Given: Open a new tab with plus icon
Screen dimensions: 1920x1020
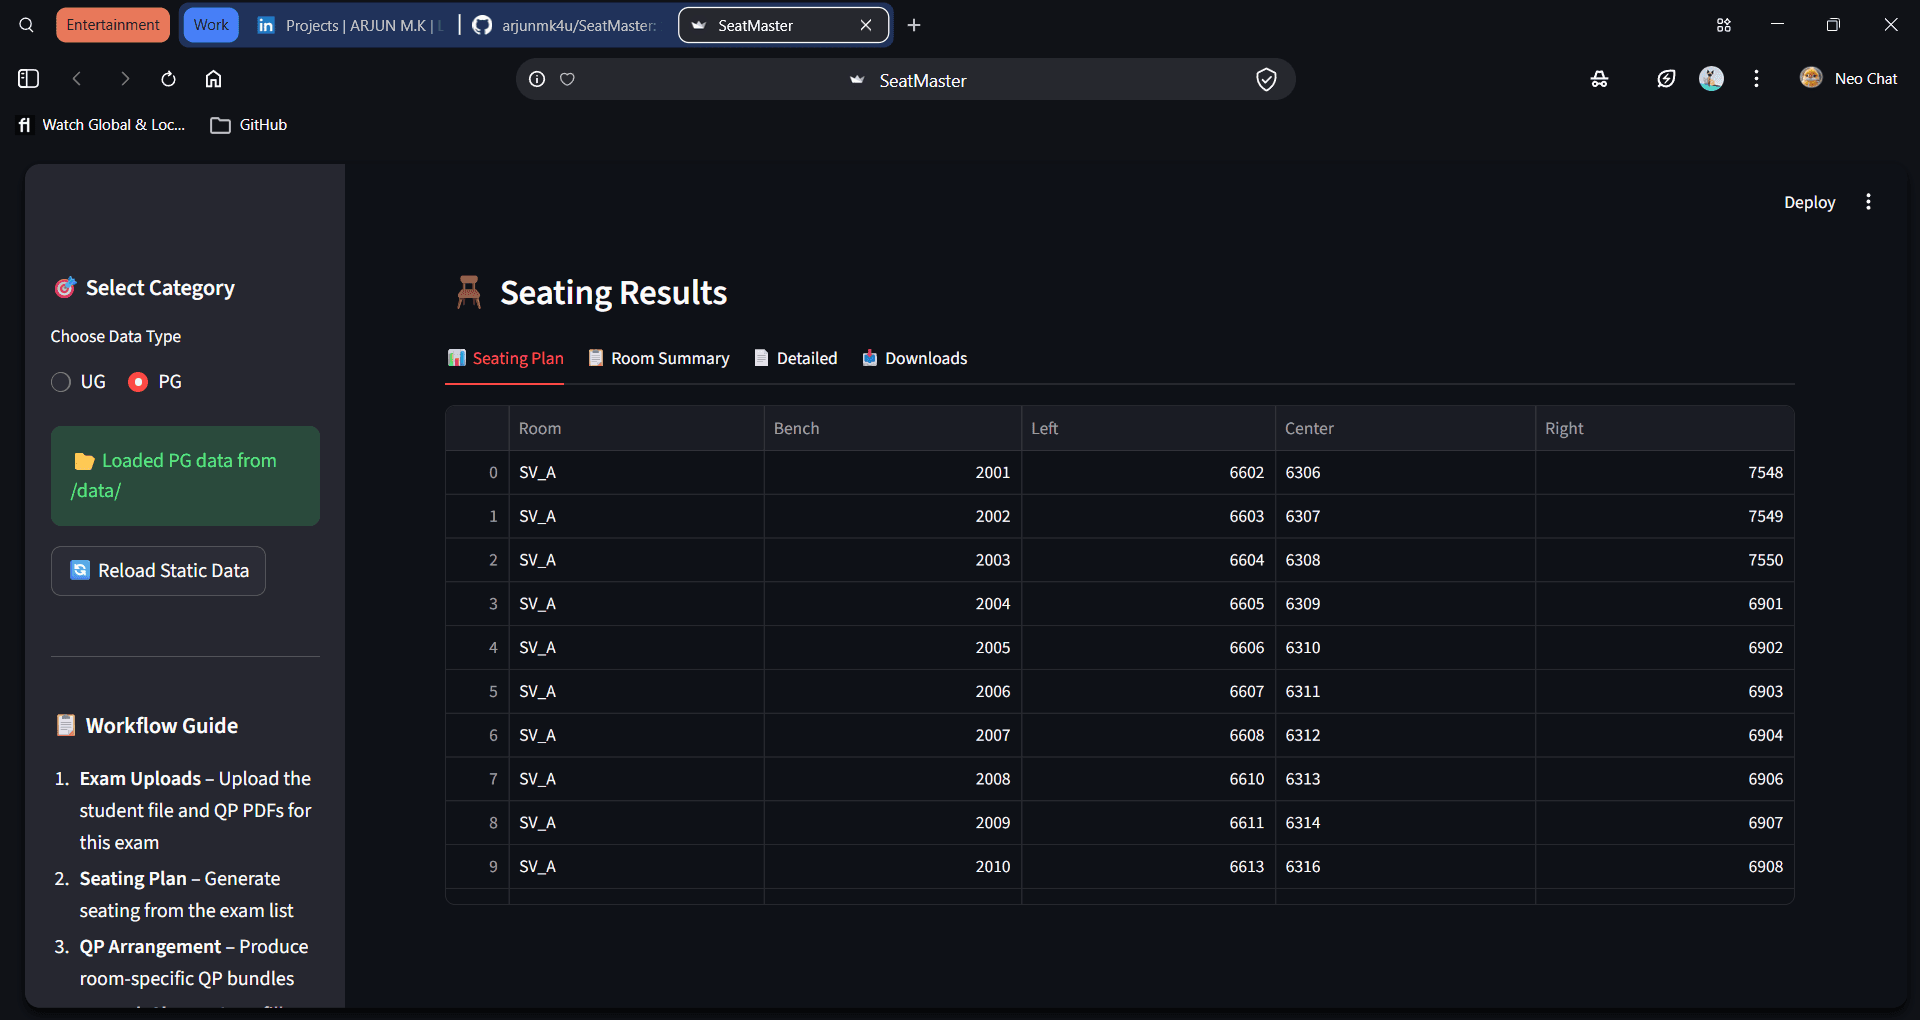Looking at the screenshot, I should coord(914,25).
